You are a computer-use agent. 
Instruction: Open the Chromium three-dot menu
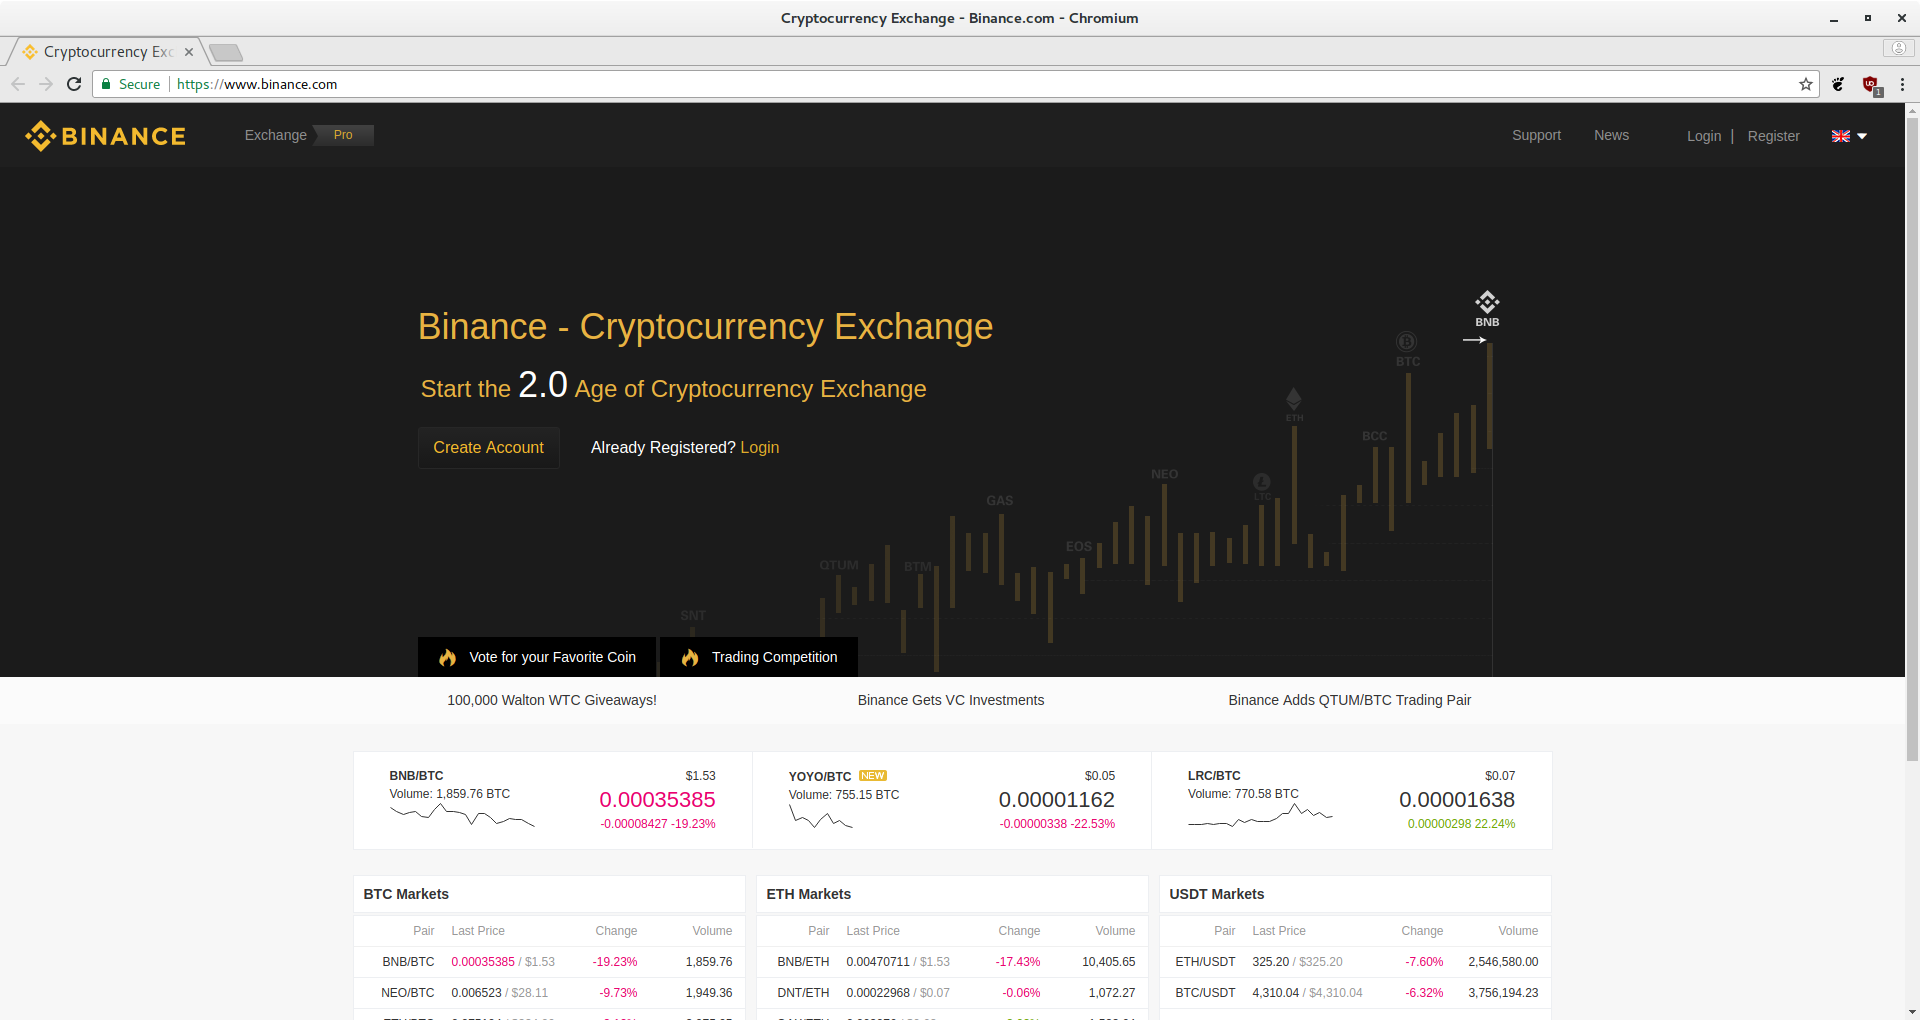coord(1902,84)
